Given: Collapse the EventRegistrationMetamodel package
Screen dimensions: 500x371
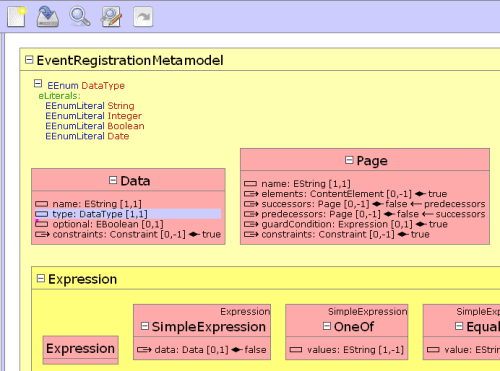Looking at the screenshot, I should pos(29,60).
